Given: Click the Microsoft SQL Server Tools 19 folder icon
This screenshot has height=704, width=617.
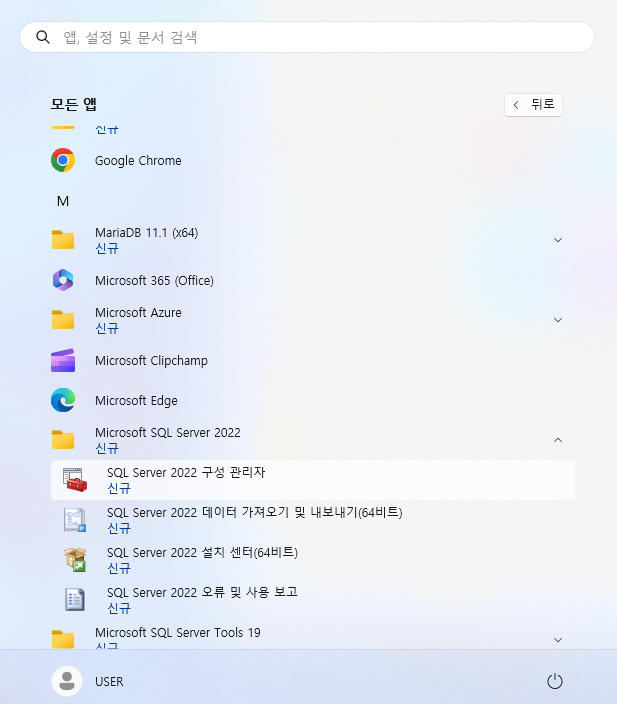Looking at the screenshot, I should (63, 639).
